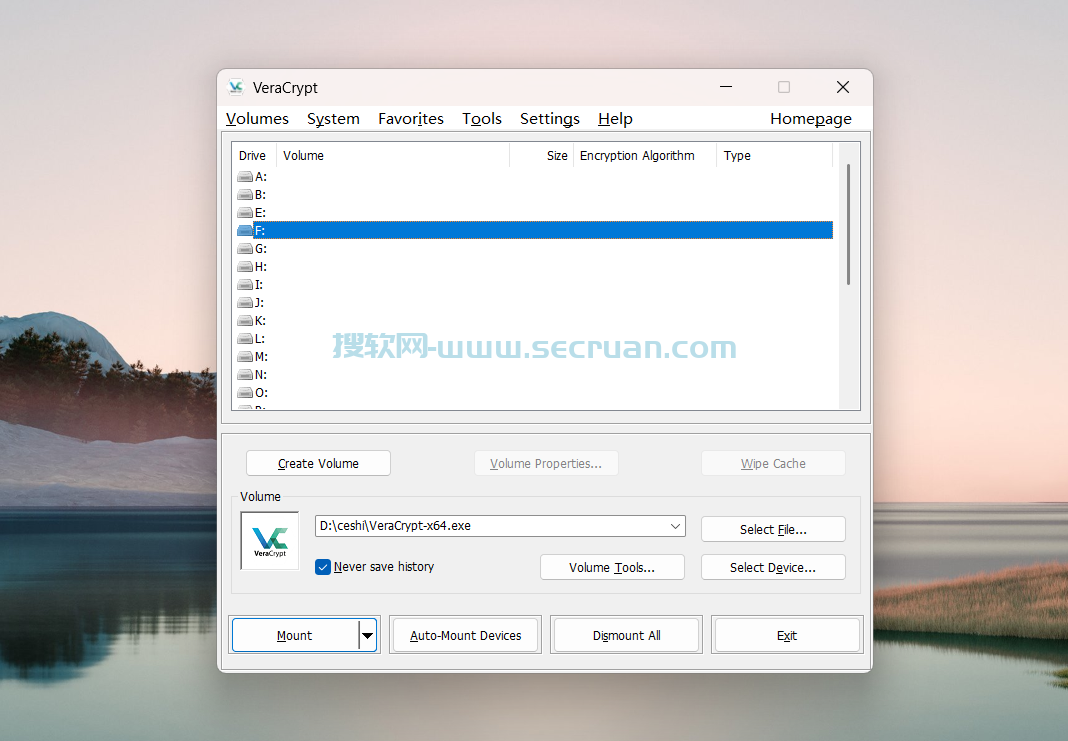The width and height of the screenshot is (1068, 741).
Task: Click the drive icon for B:
Action: pos(245,195)
